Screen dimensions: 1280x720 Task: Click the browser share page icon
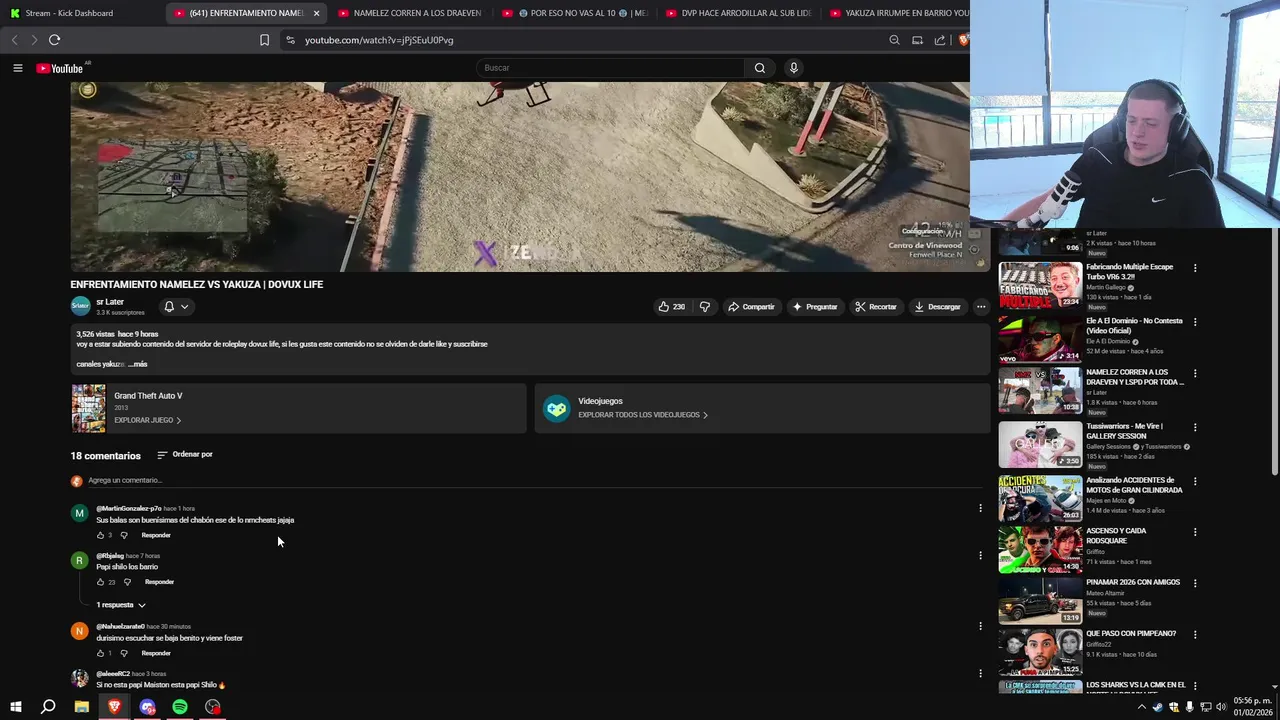pos(940,40)
